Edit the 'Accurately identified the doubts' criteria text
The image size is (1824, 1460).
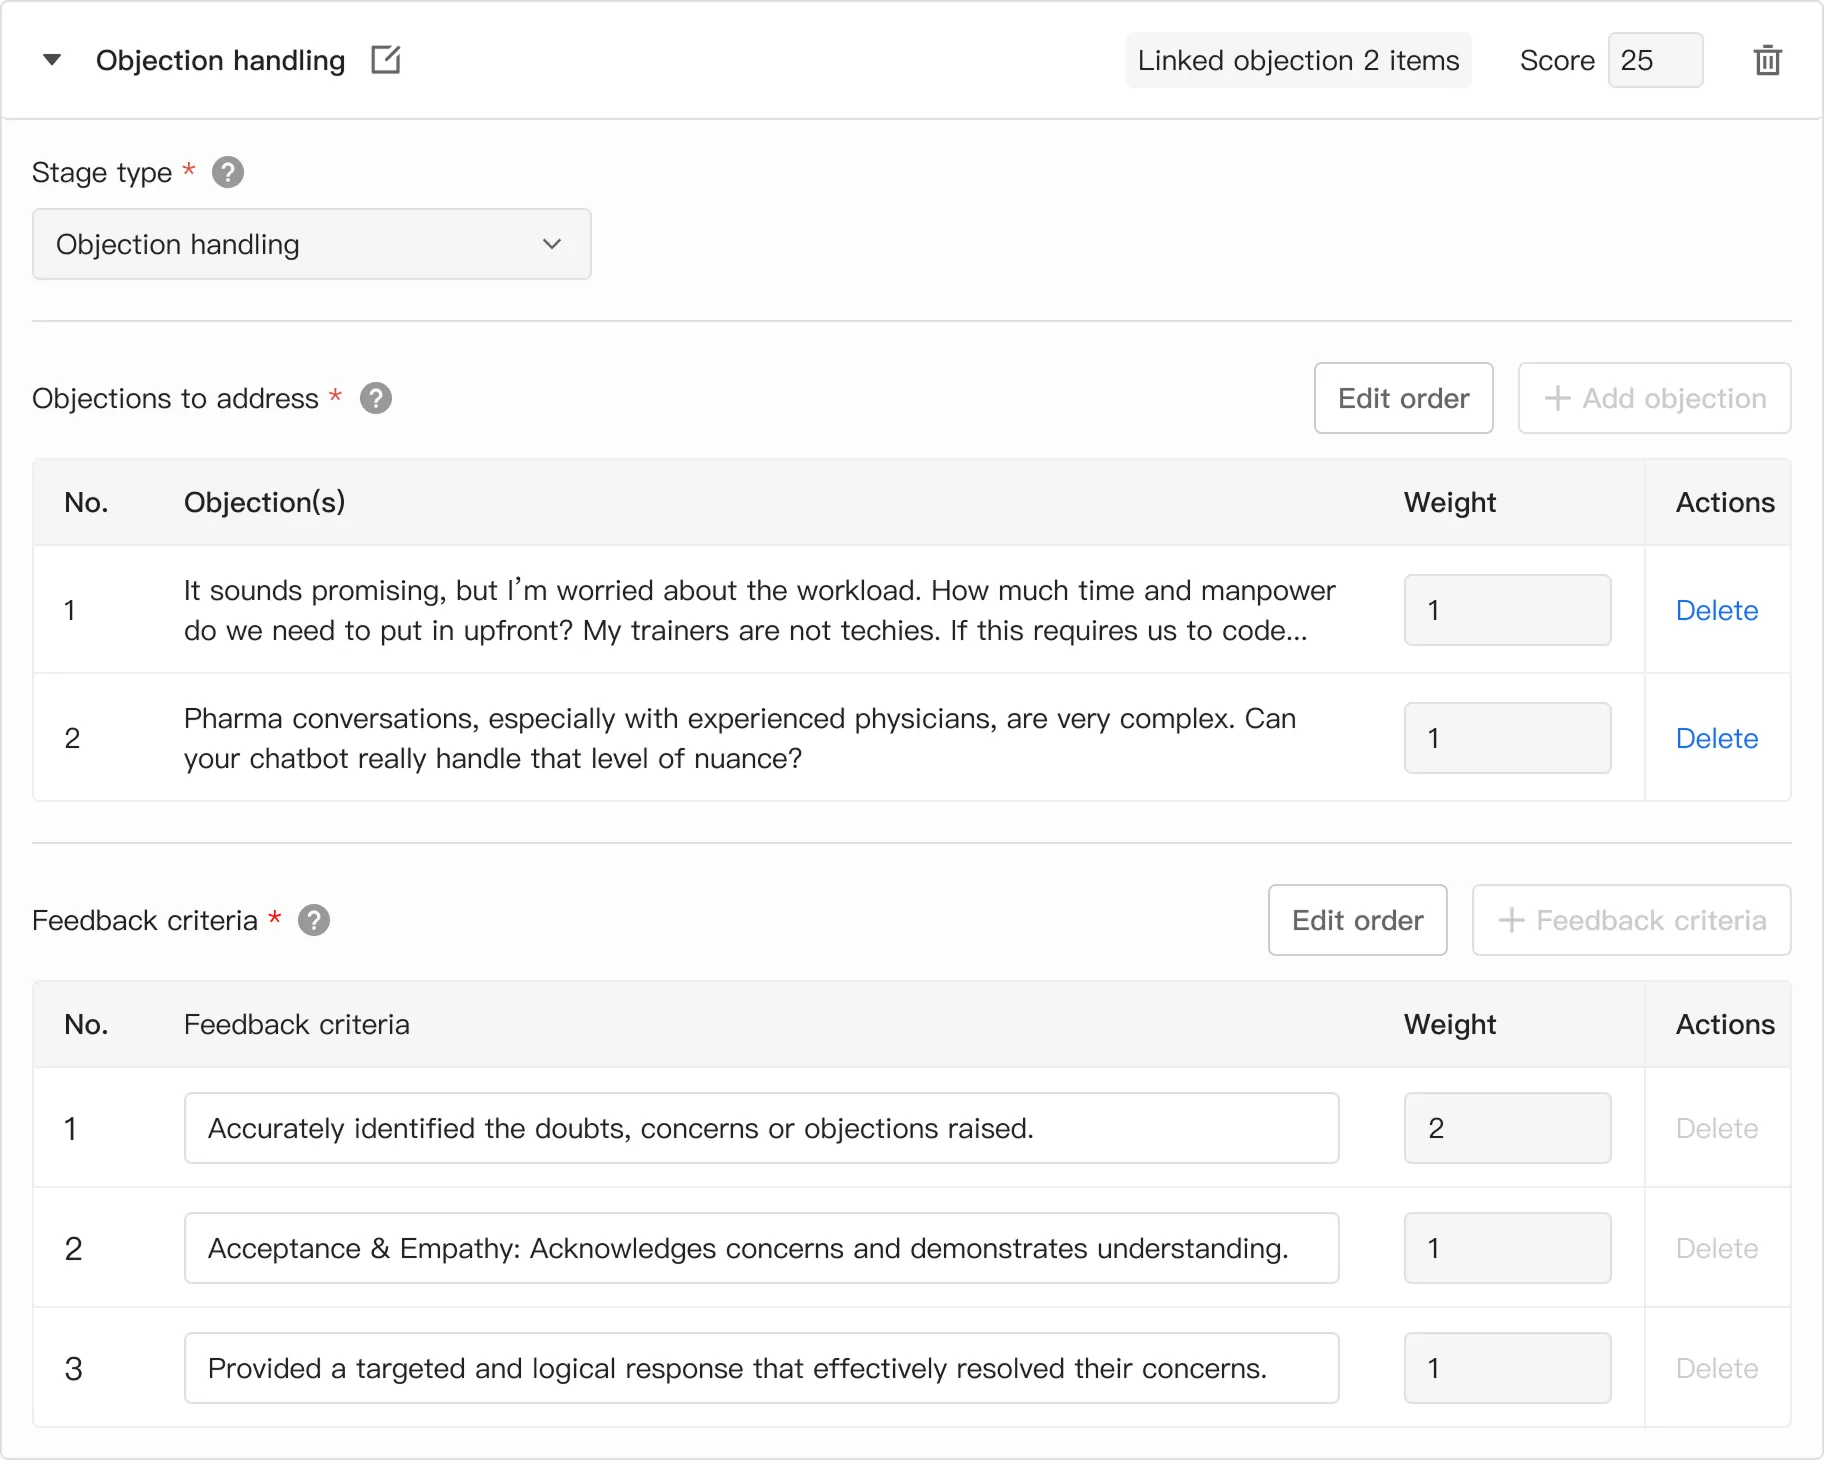[761, 1128]
